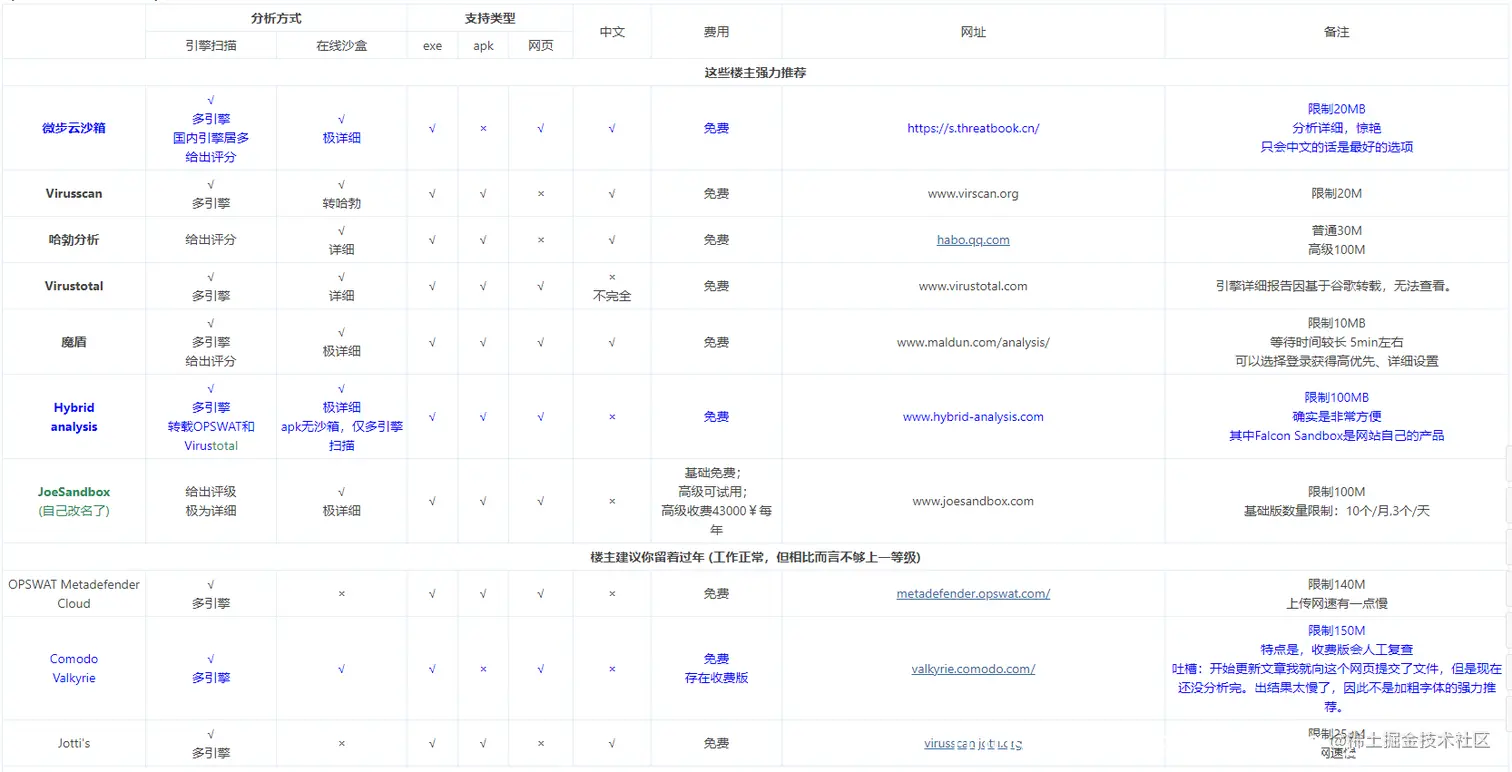This screenshot has height=772, width=1512.
Task: Select the Comodo Valkyrie row name
Action: click(74, 668)
